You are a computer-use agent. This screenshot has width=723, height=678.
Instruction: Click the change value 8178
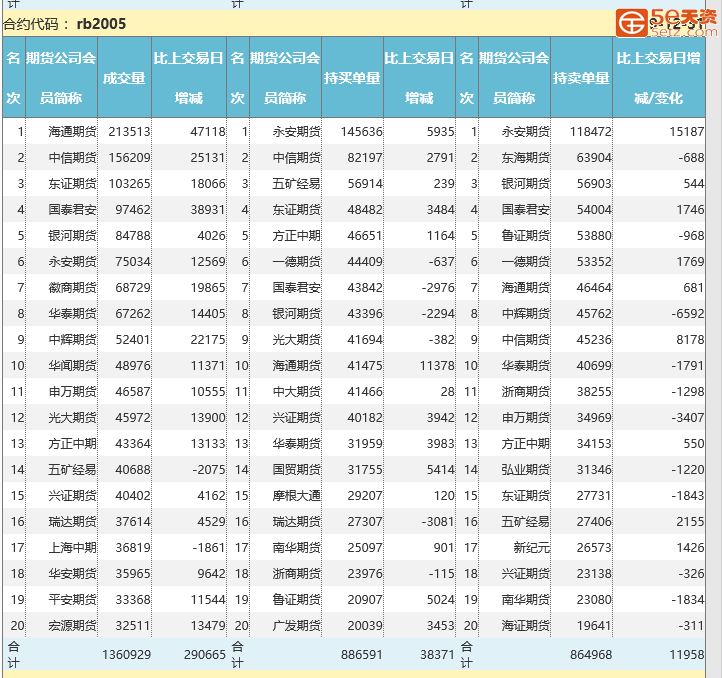pos(690,339)
